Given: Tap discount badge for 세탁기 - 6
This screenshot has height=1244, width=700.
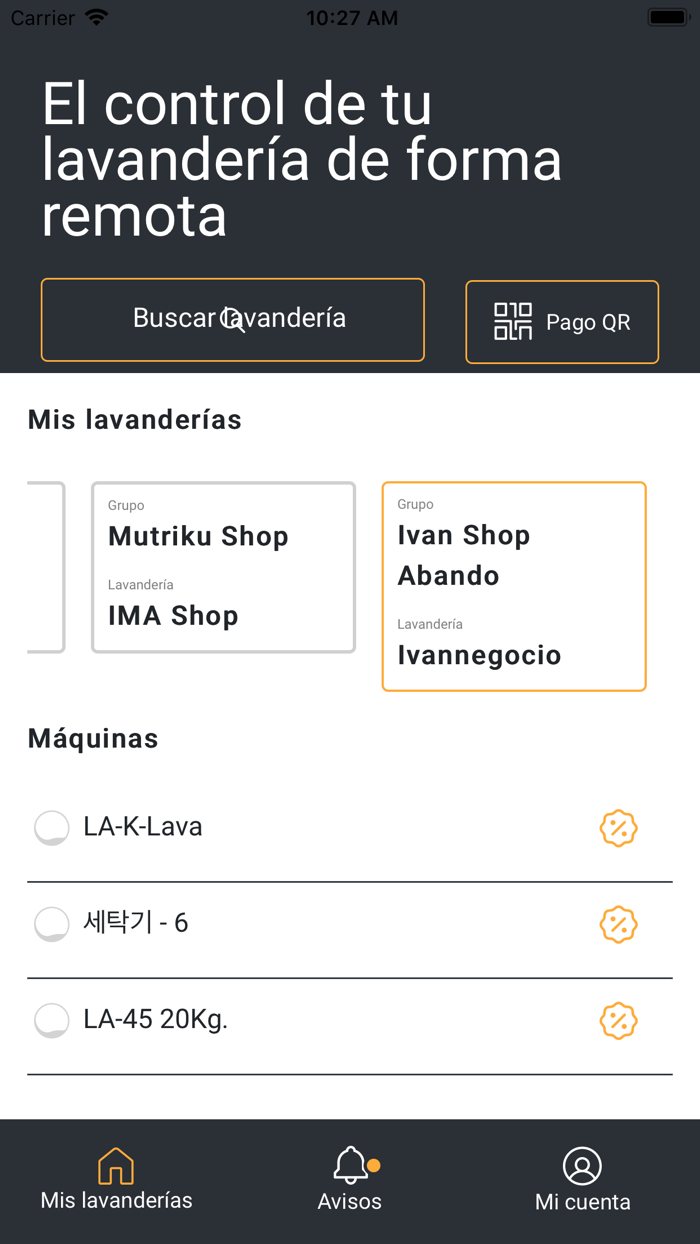Looking at the screenshot, I should (618, 924).
